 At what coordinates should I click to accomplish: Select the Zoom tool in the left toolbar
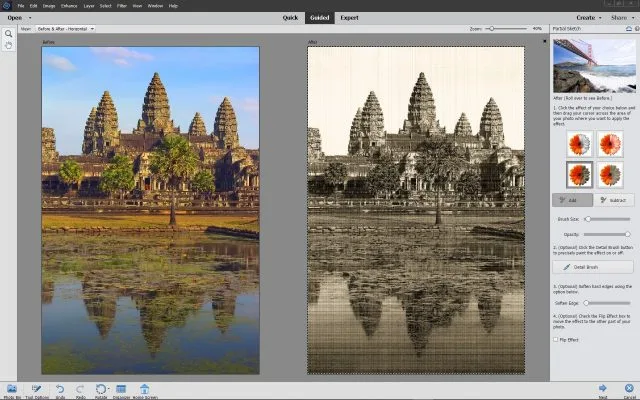pos(8,34)
